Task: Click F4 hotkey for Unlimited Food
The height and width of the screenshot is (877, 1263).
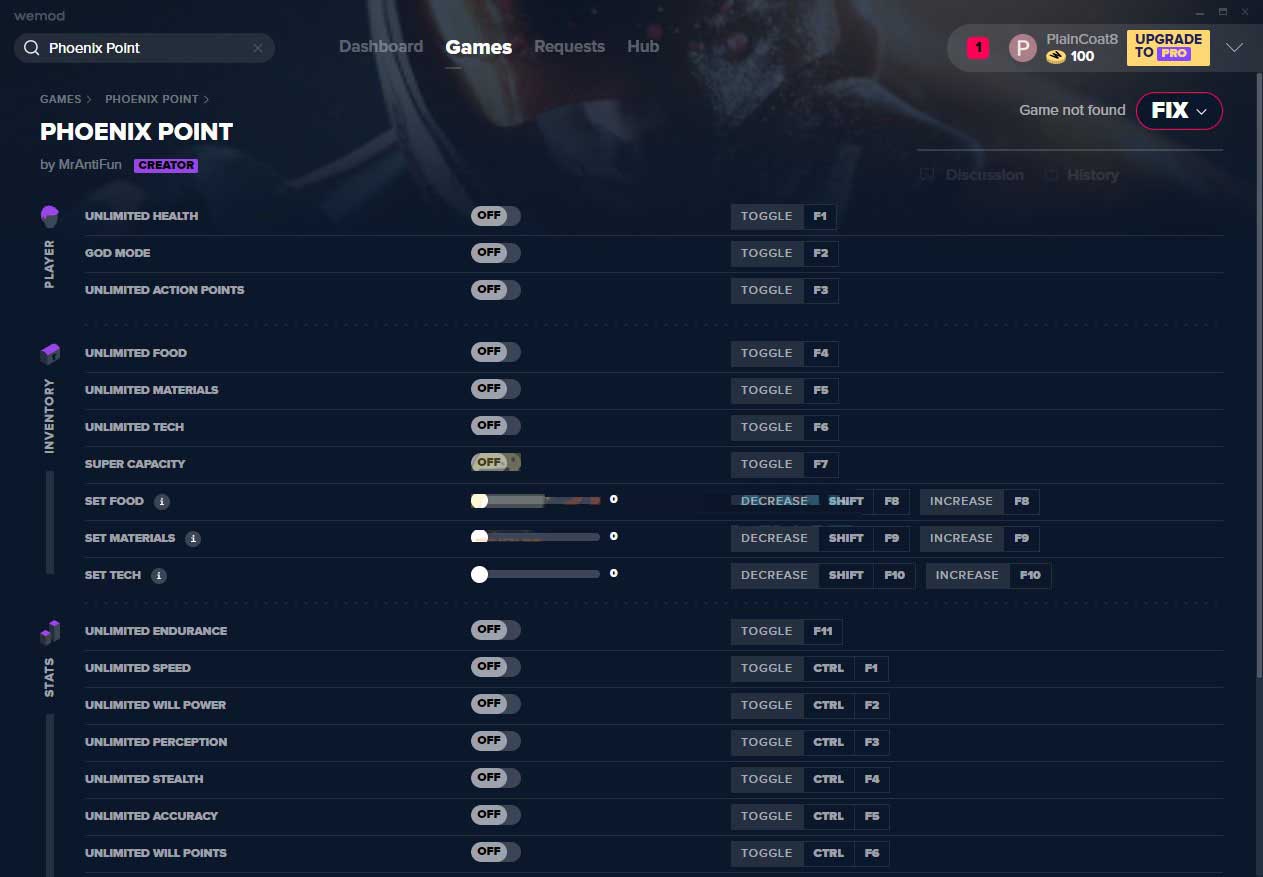Action: (x=821, y=353)
